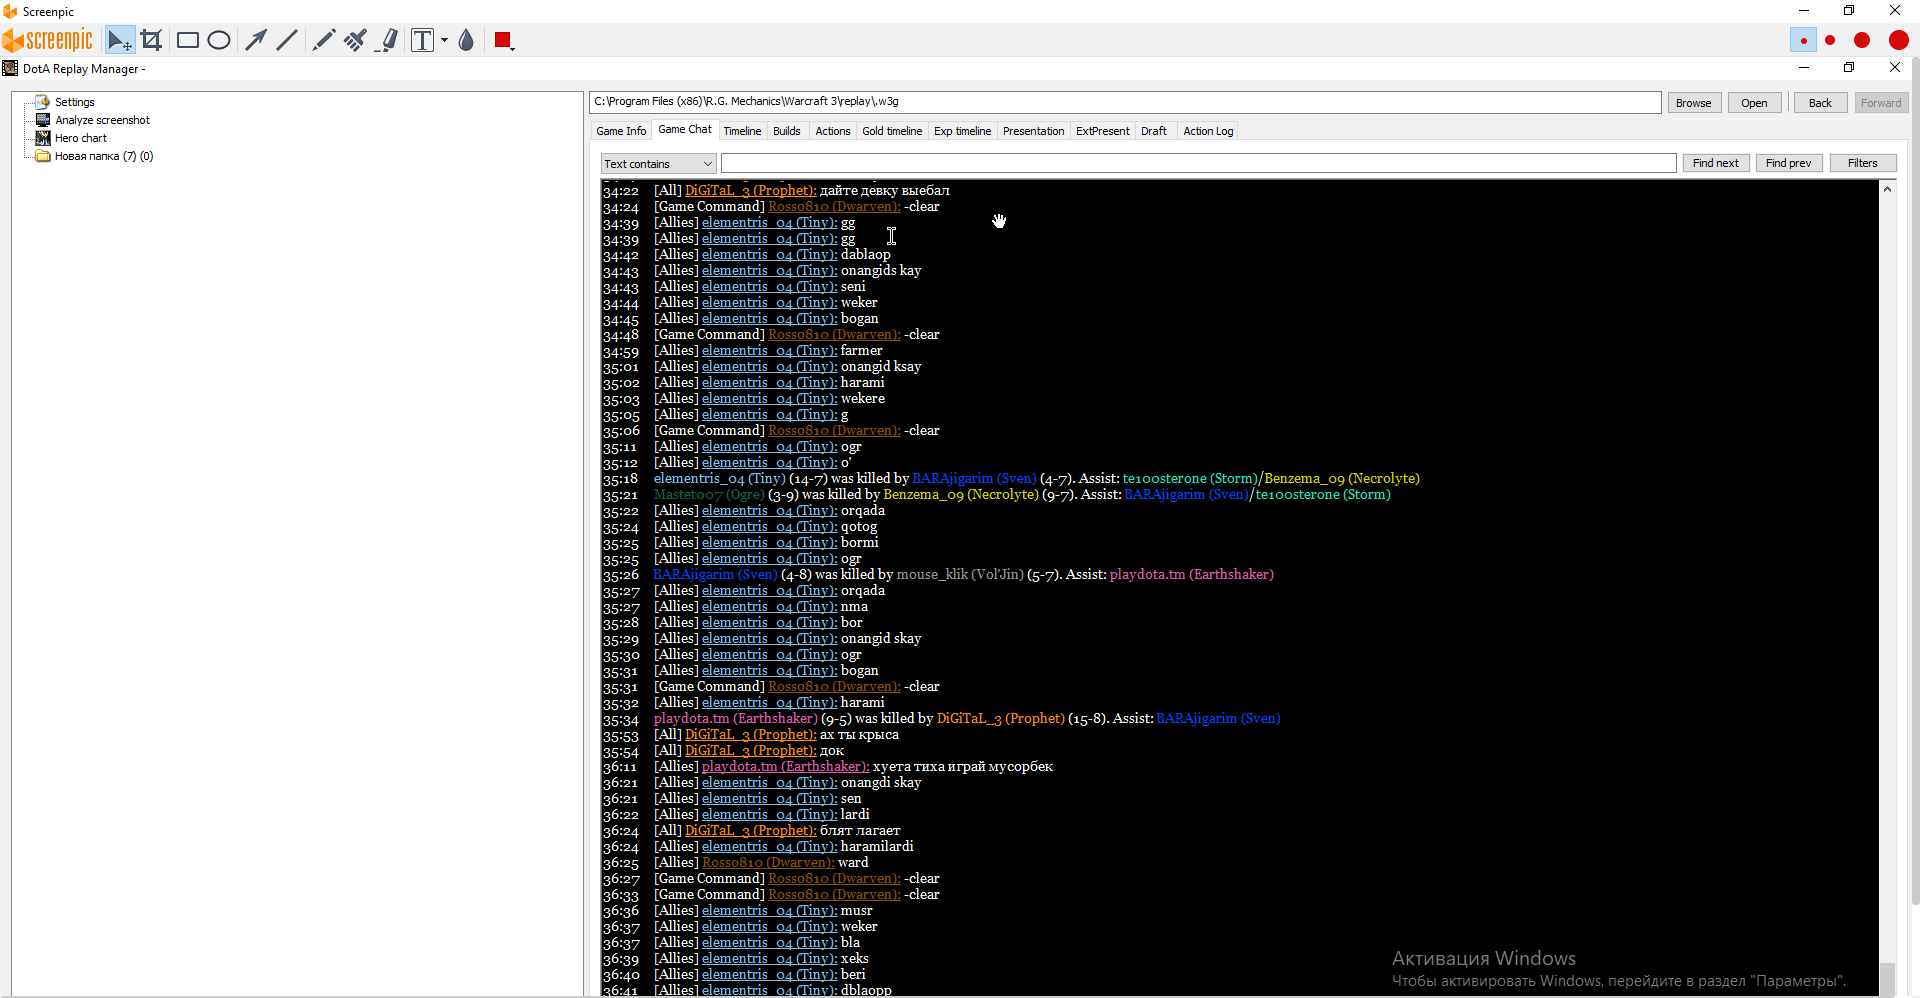Viewport: 1920px width, 998px height.
Task: Select the straight line tool
Action: tap(287, 40)
